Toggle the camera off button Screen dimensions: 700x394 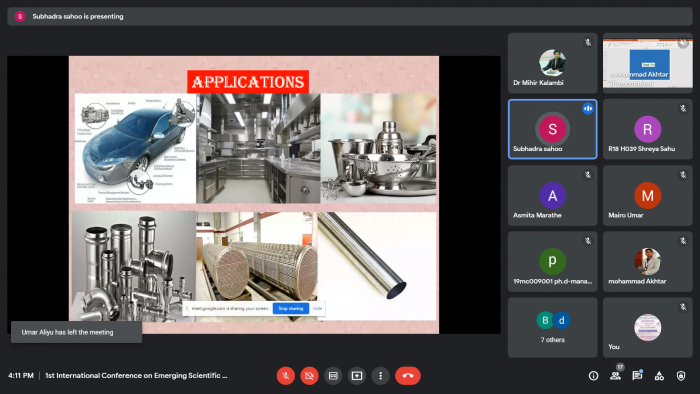coord(309,376)
